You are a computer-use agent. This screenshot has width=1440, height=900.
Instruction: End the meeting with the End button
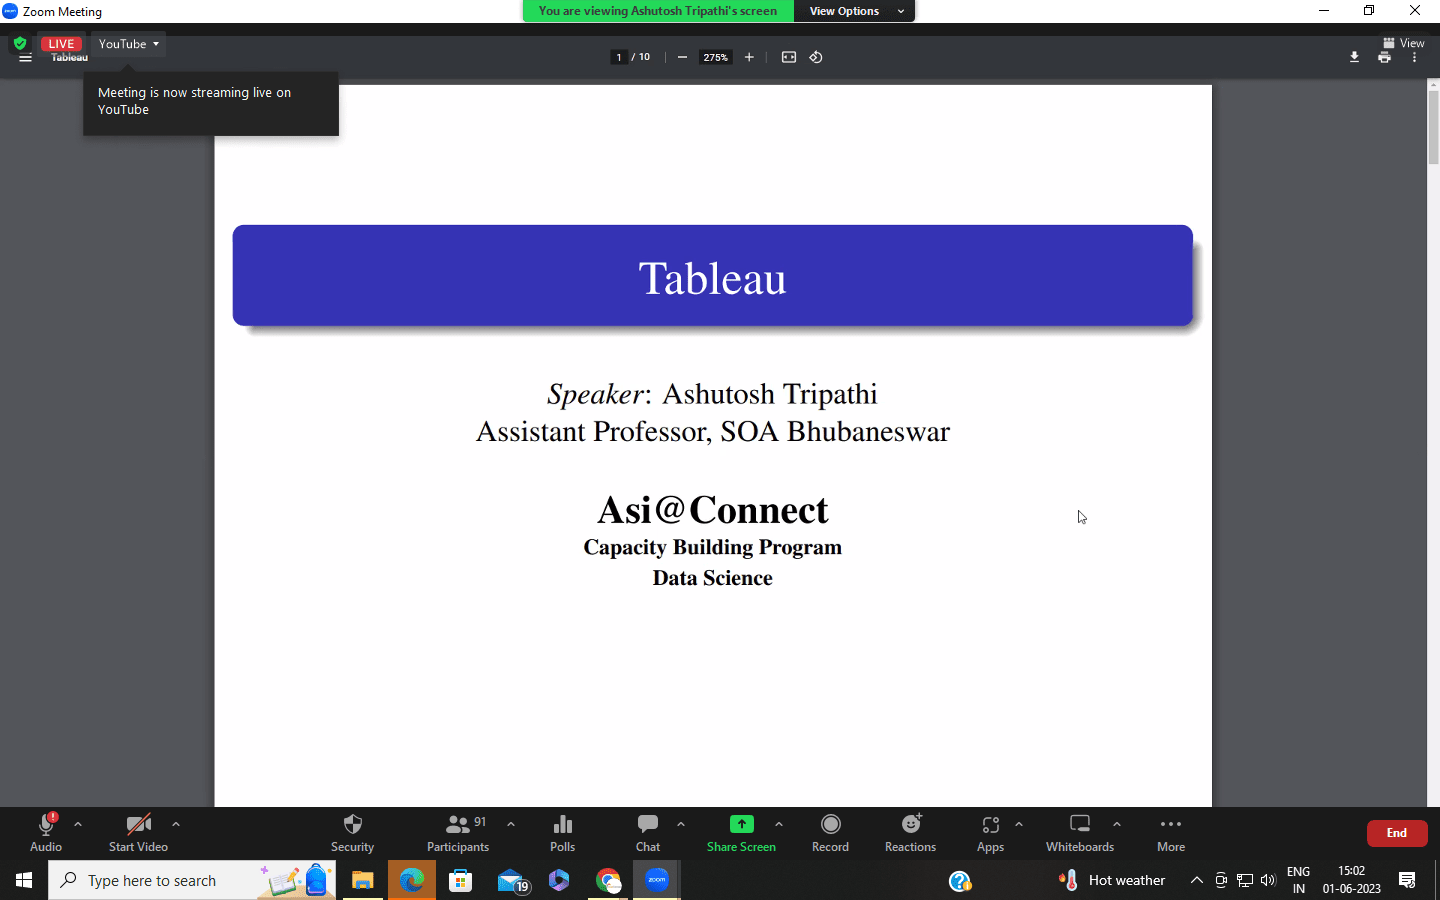1397,833
